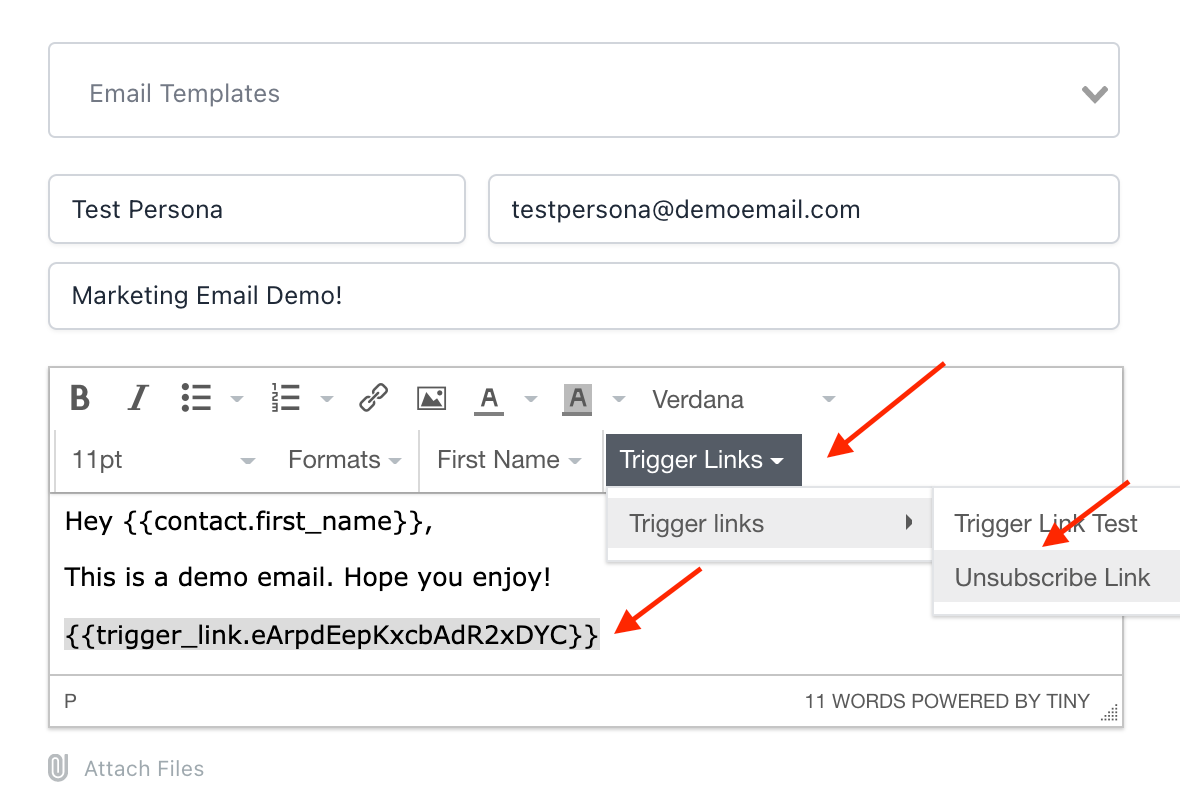
Task: Click the paperclip attach icon
Action: coord(58,768)
